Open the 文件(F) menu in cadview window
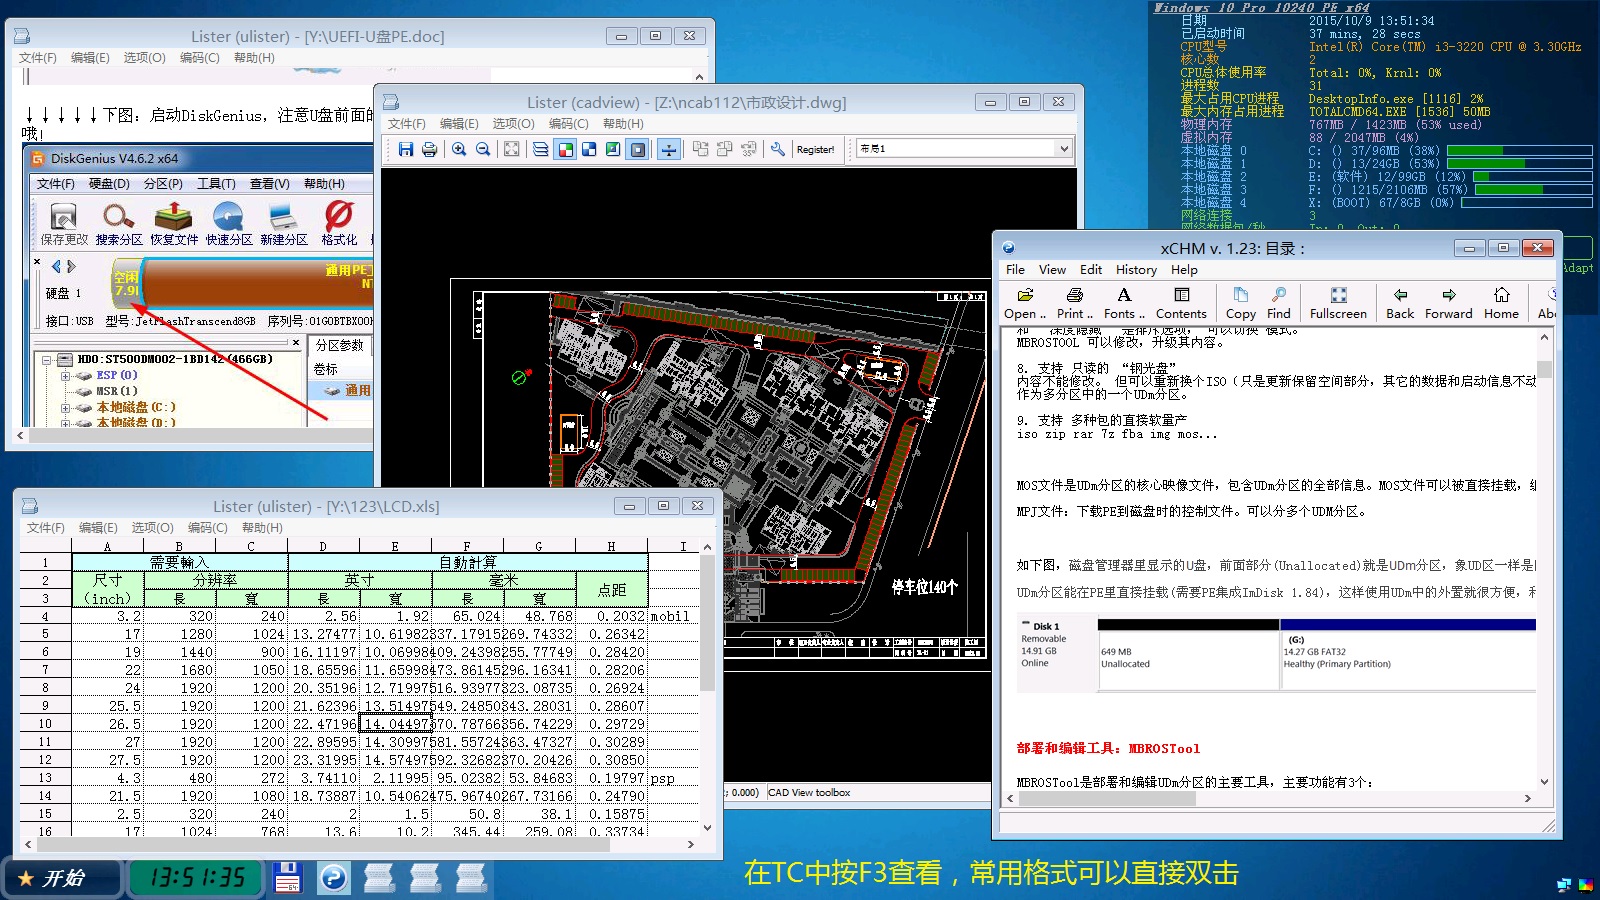 click(407, 124)
